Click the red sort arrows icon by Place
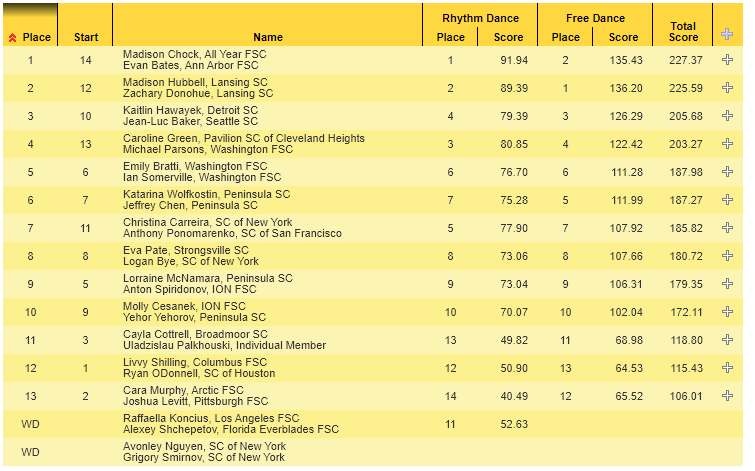755x471 pixels. (13, 38)
